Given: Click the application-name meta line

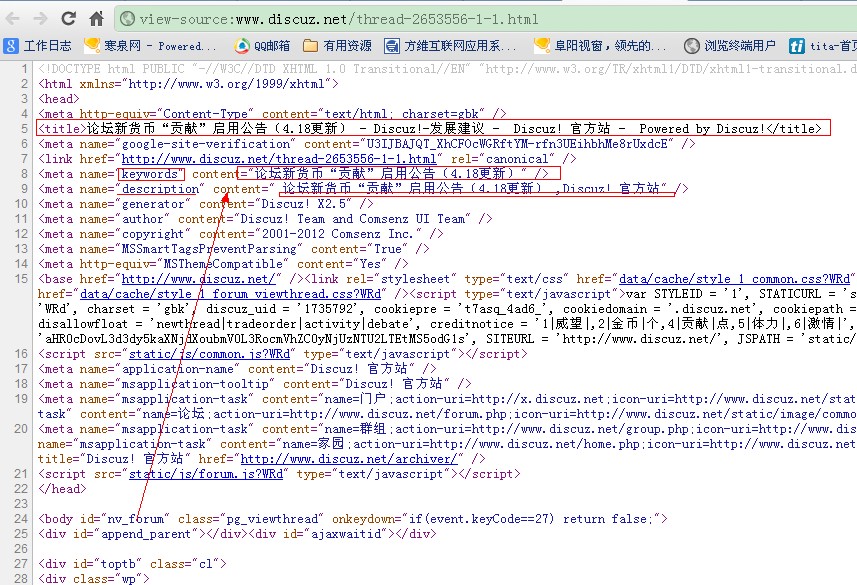Looking at the screenshot, I should [237, 370].
